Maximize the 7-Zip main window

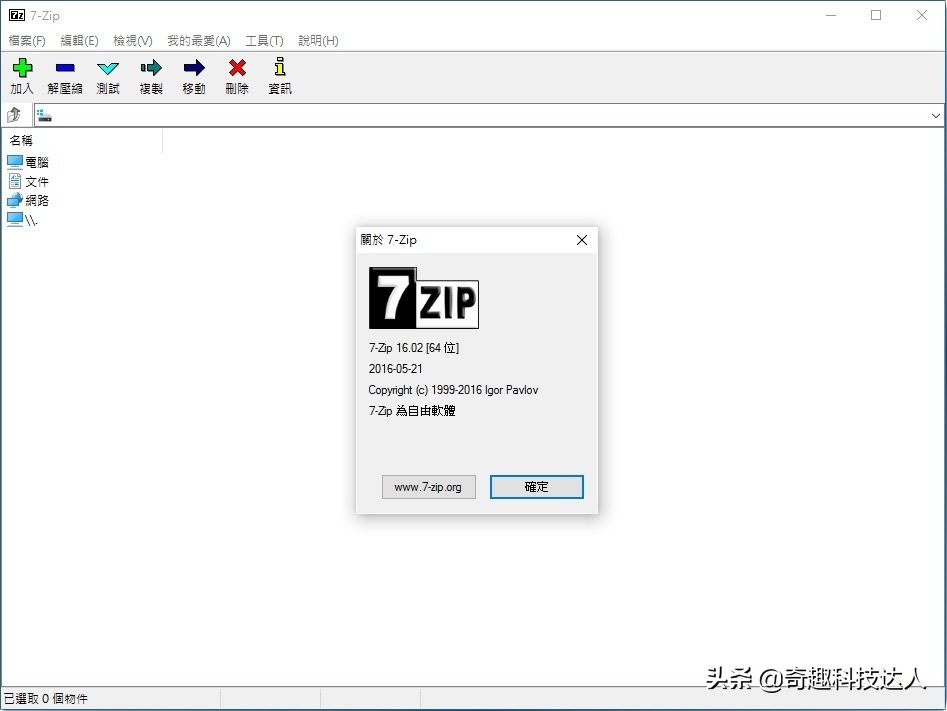click(876, 15)
